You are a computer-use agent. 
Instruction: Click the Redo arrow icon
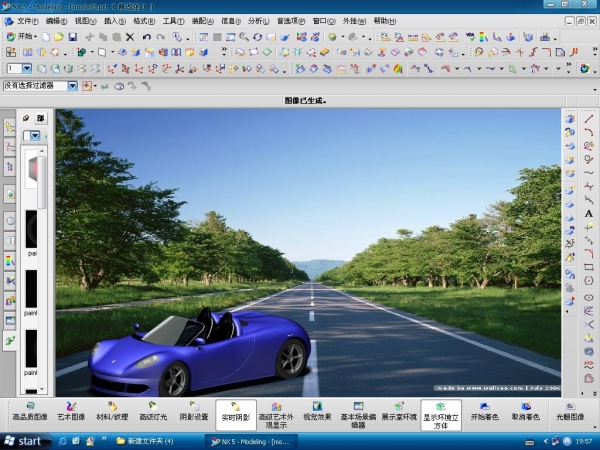161,37
